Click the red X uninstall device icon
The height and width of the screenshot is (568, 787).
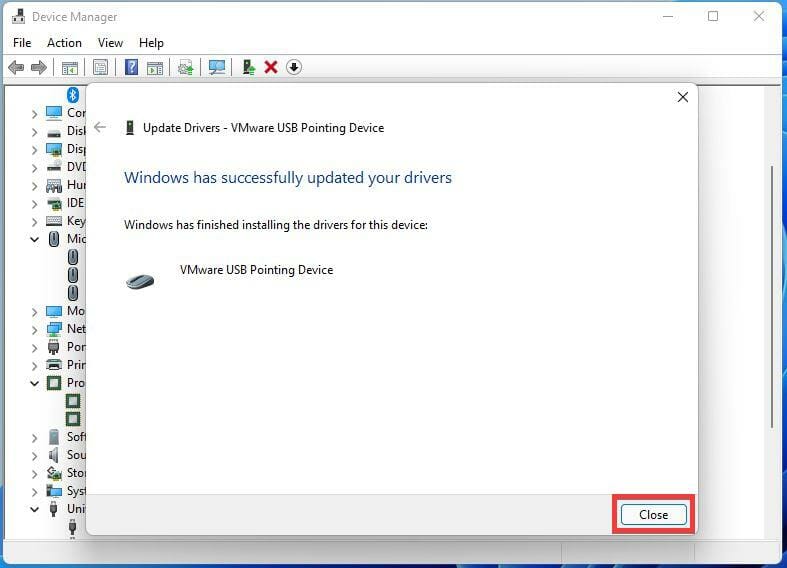[271, 67]
